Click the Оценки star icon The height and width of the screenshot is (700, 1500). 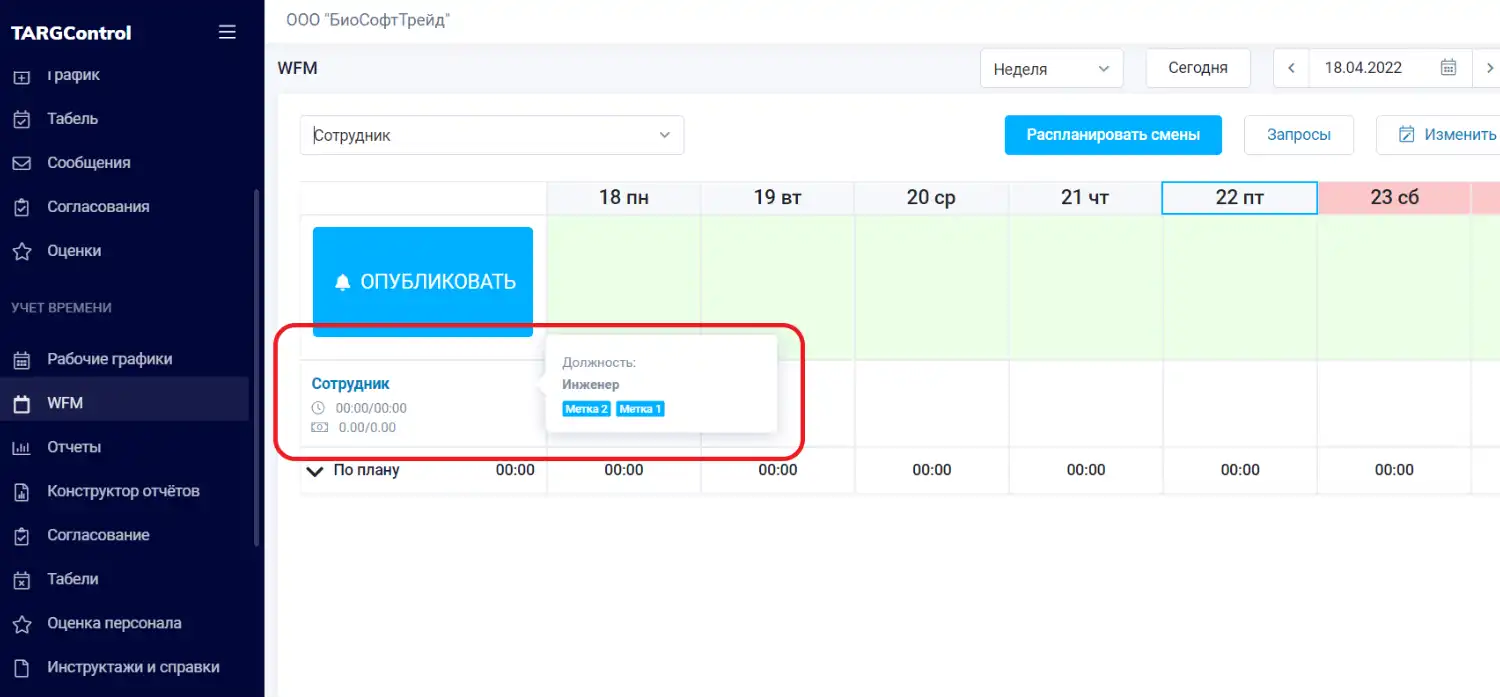coord(21,251)
